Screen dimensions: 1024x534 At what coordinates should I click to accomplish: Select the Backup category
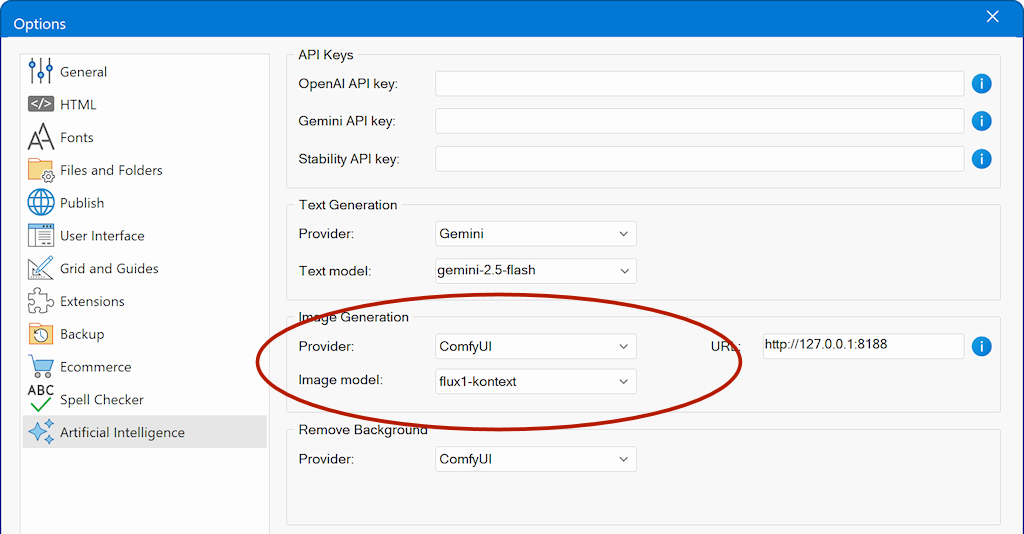point(145,334)
